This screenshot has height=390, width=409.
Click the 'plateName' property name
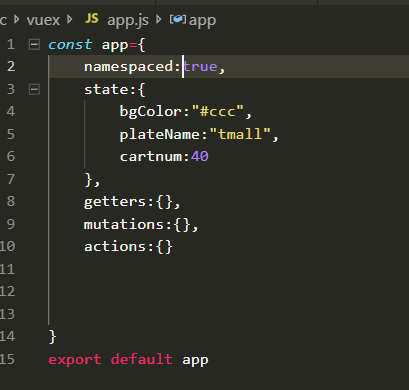[x=159, y=135]
